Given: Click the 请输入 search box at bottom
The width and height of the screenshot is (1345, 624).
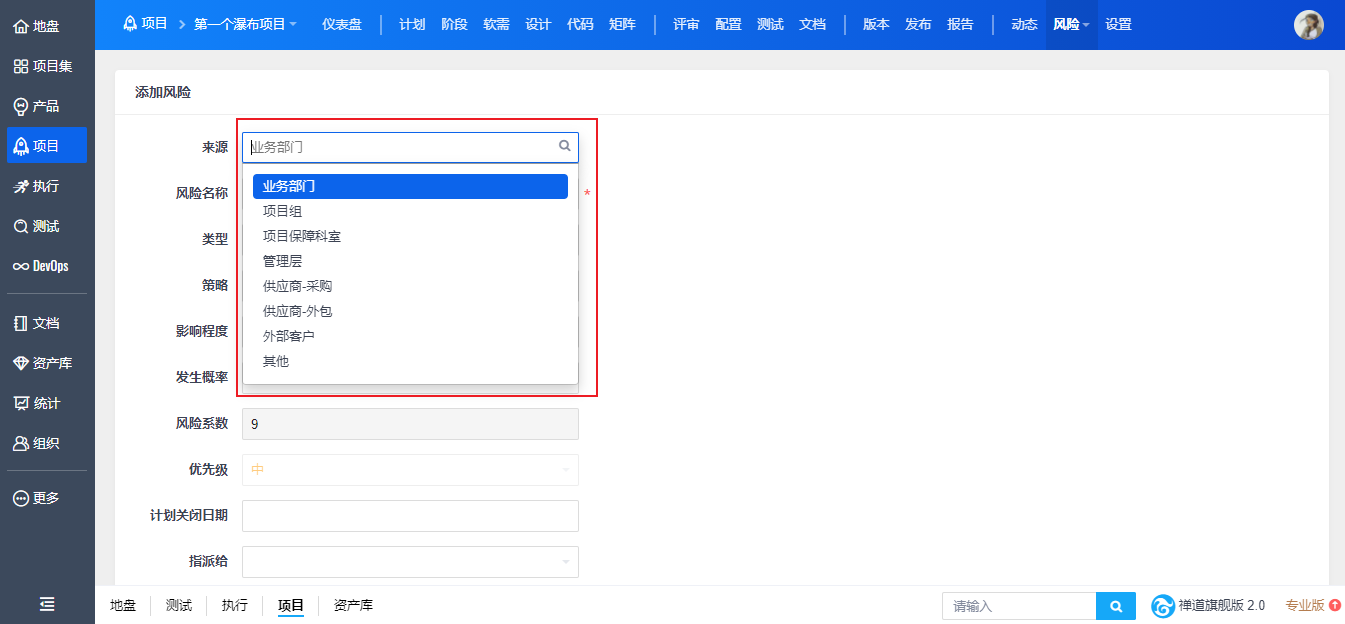Looking at the screenshot, I should [x=1019, y=606].
